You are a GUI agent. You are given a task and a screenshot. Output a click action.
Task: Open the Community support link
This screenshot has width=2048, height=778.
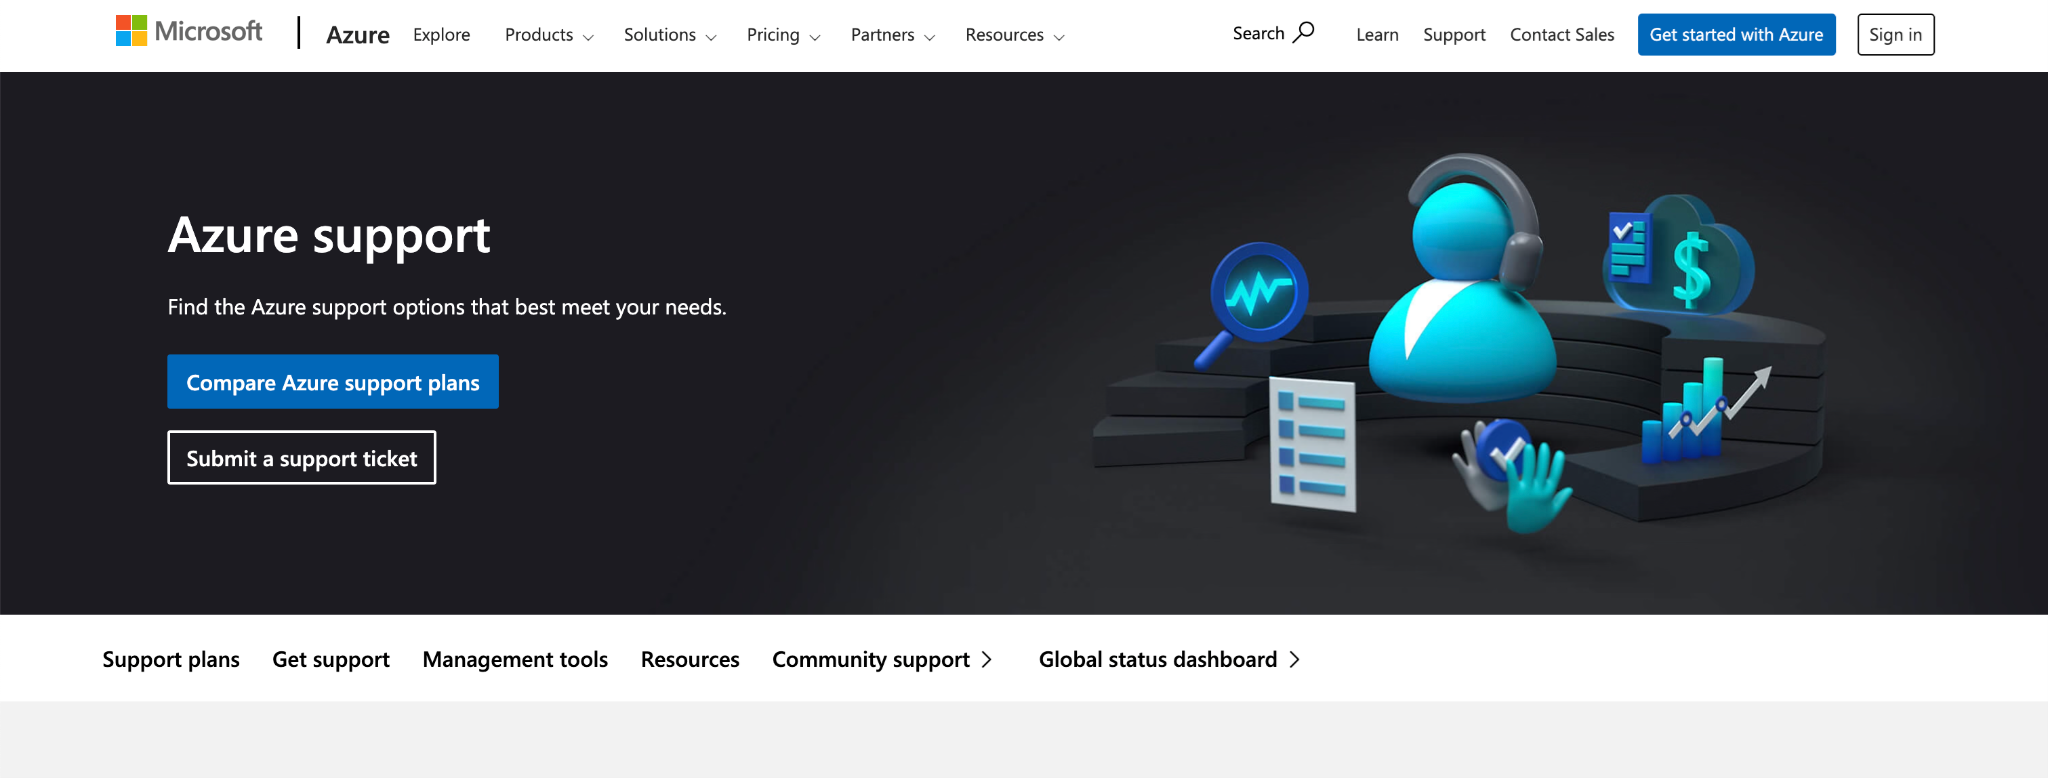click(882, 659)
